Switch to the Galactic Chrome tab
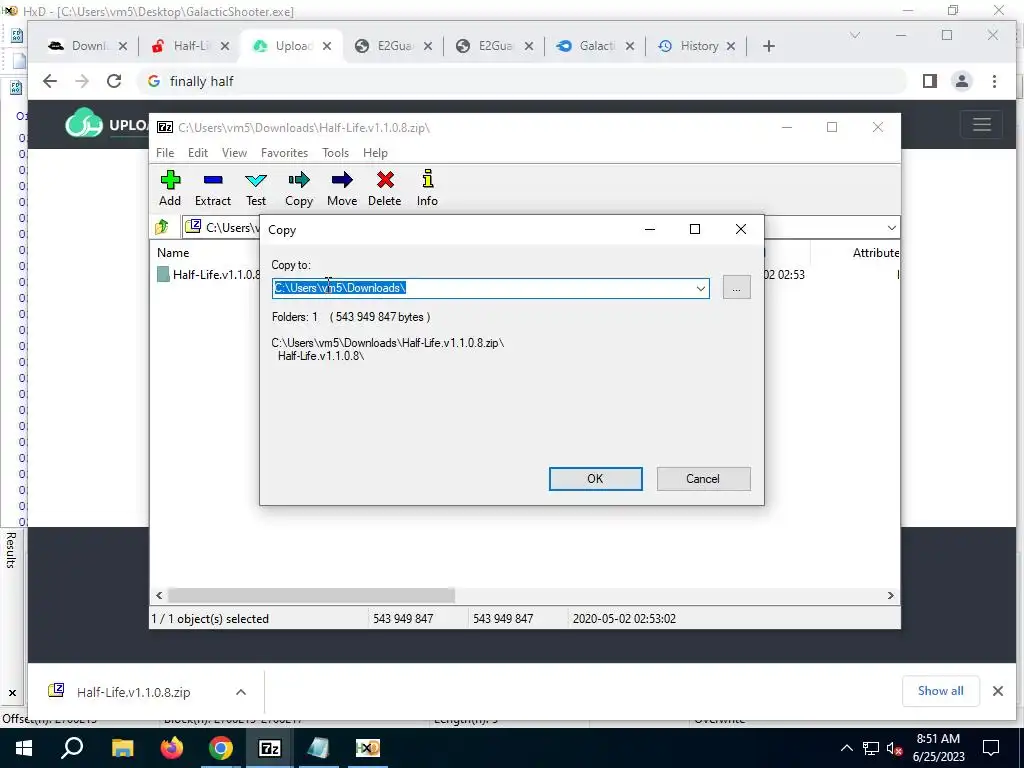 pyautogui.click(x=596, y=46)
